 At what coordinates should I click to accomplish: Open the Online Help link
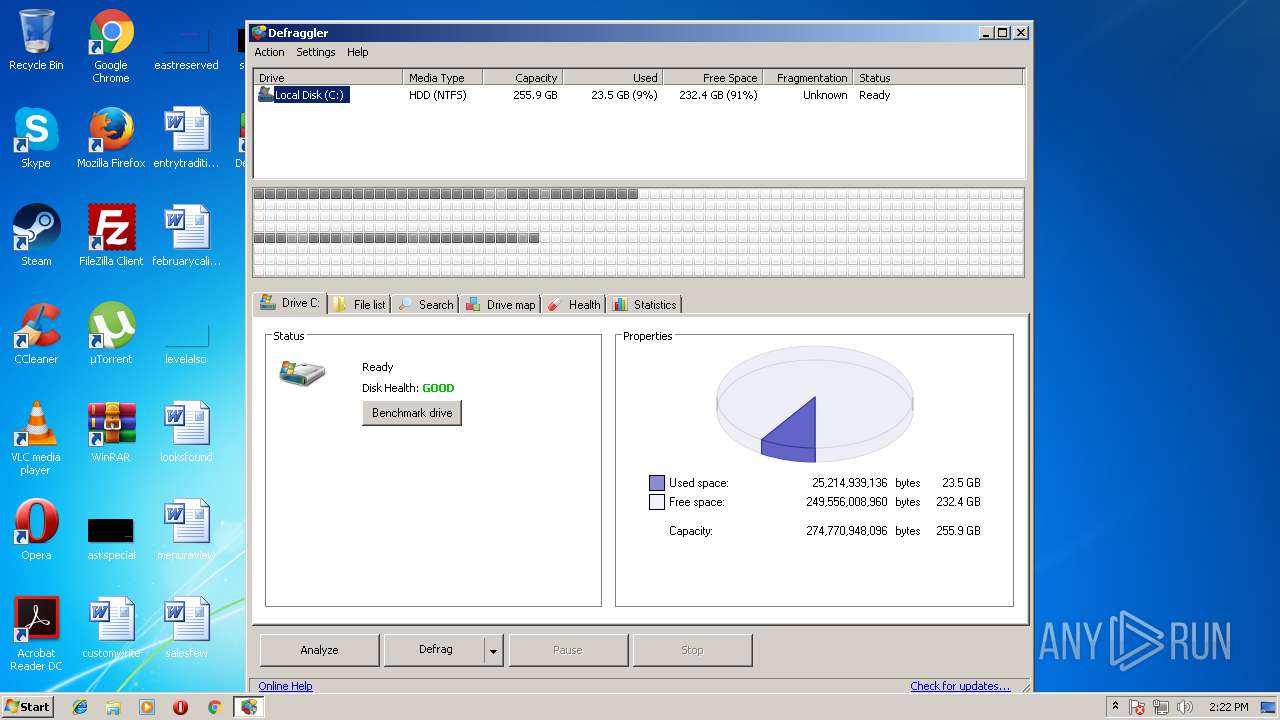pyautogui.click(x=286, y=686)
